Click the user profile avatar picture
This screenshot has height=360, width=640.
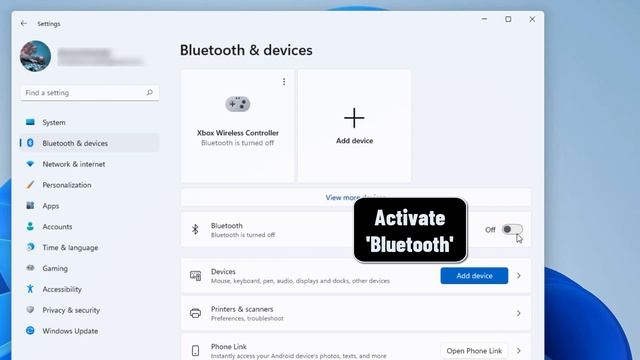(36, 56)
